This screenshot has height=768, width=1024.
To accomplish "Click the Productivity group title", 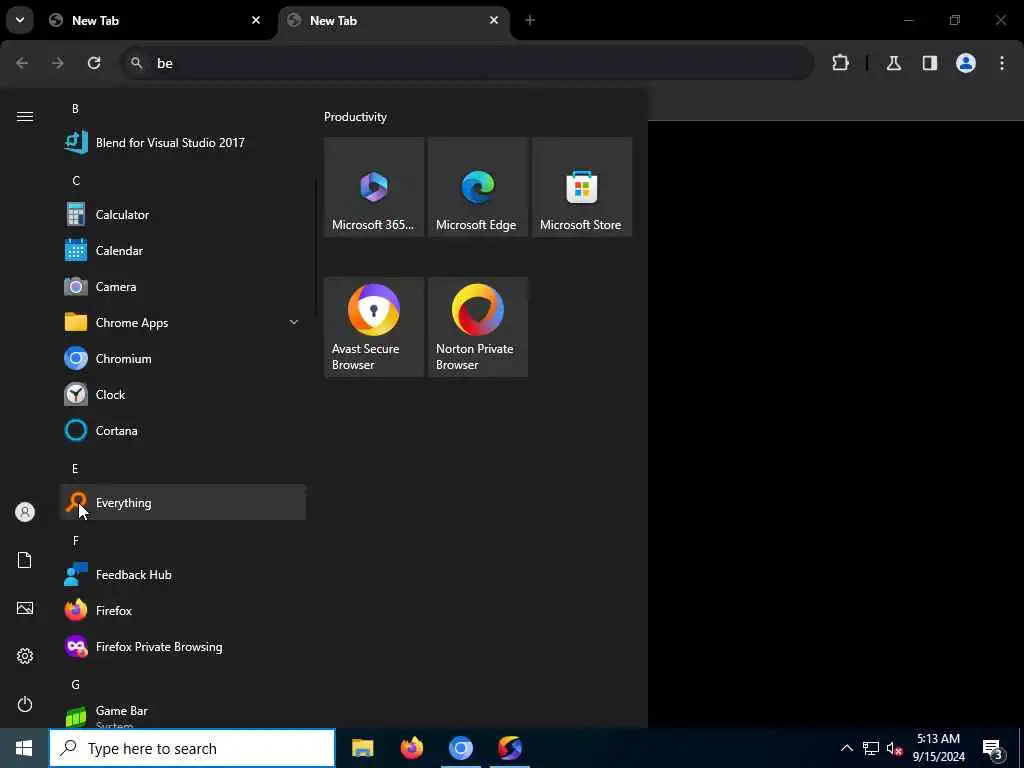I will pos(355,116).
